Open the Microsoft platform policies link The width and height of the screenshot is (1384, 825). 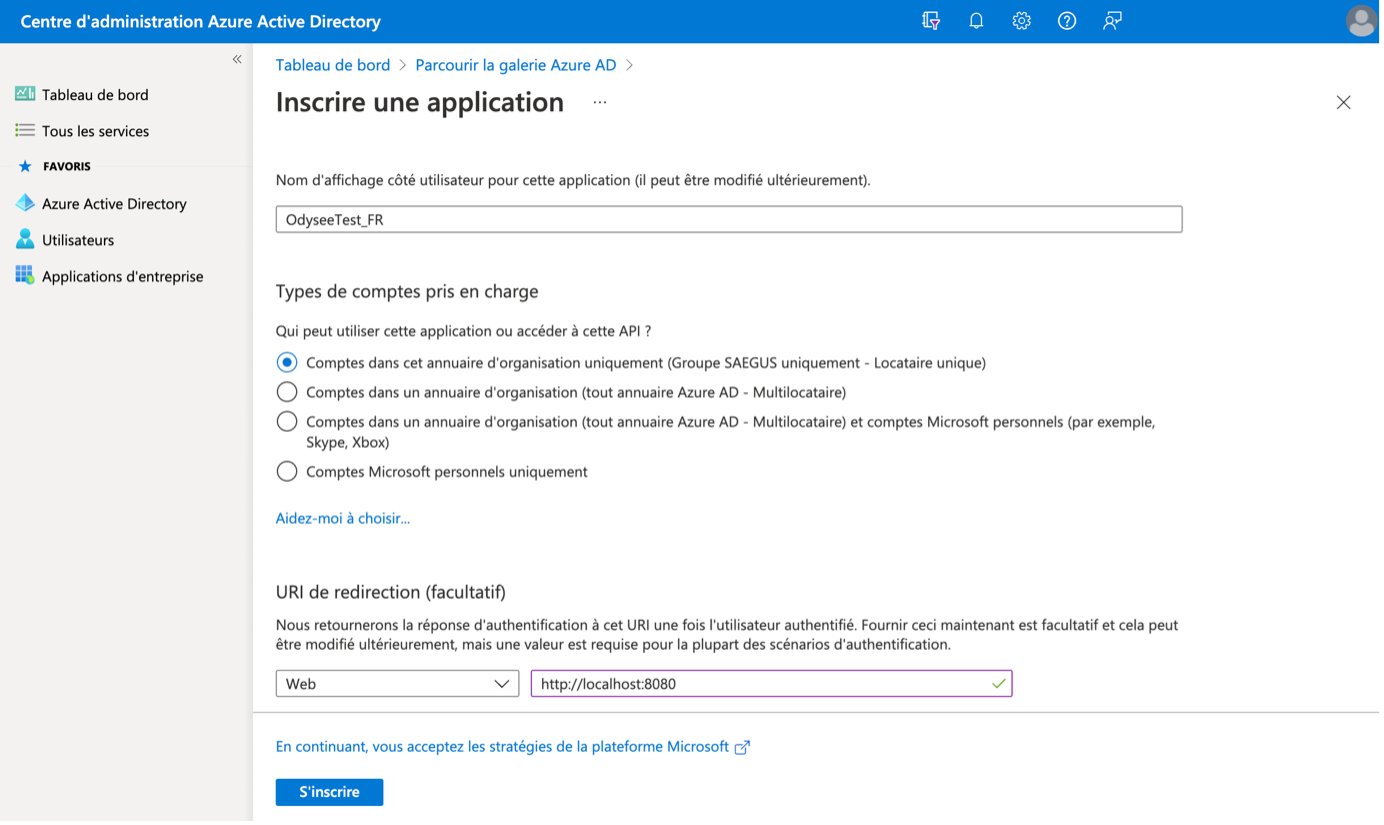click(x=504, y=749)
